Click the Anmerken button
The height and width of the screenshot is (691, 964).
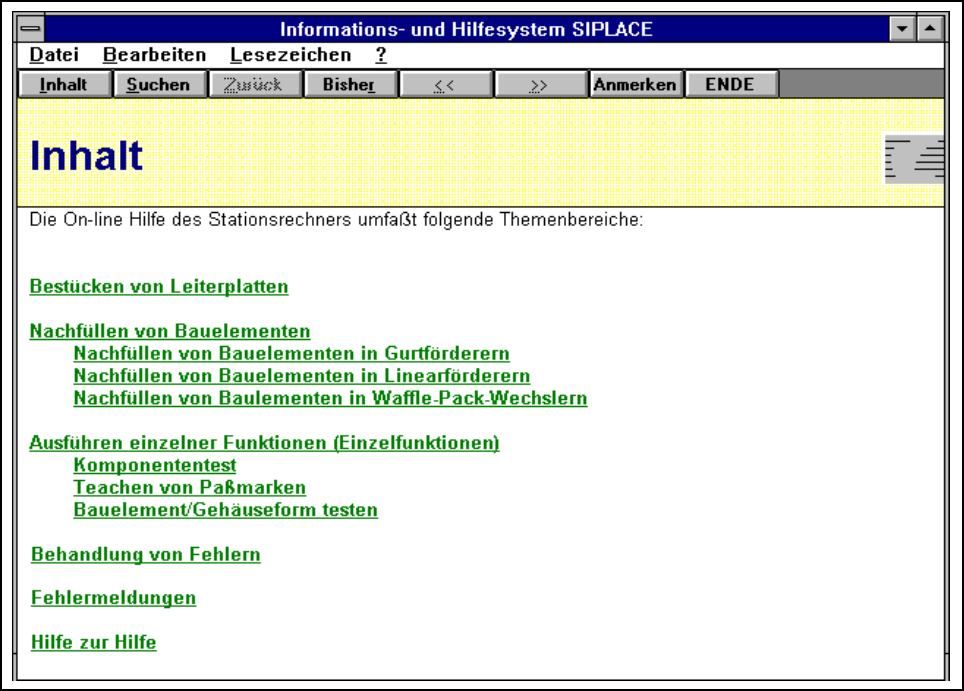[x=635, y=85]
